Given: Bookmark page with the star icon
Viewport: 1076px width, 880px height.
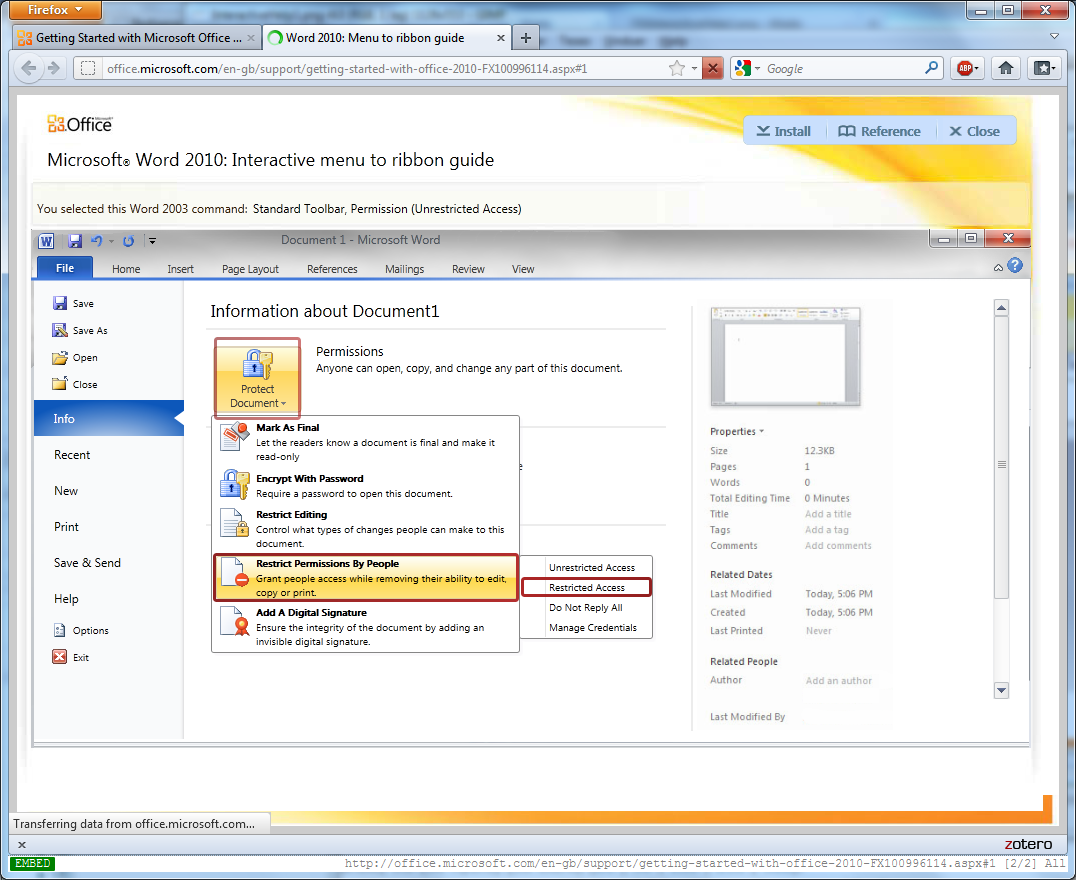Looking at the screenshot, I should coord(677,68).
